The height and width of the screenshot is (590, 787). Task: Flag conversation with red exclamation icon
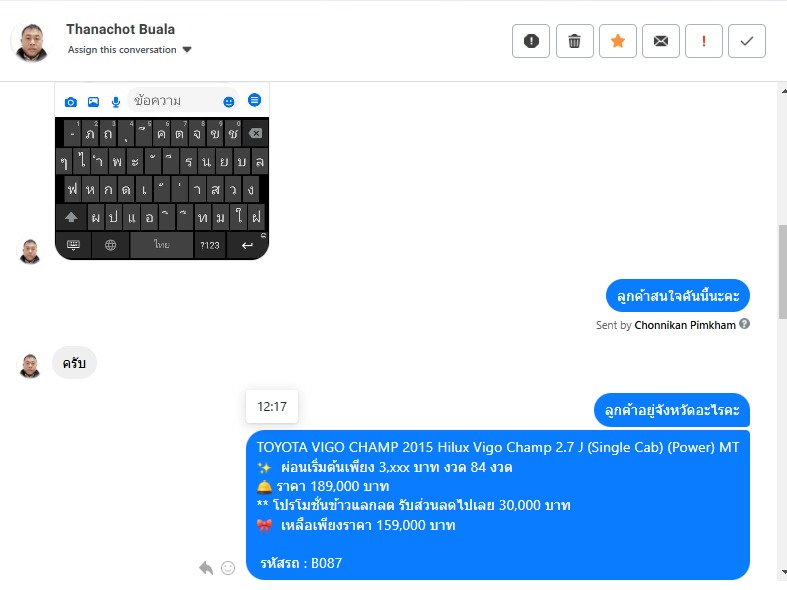click(x=704, y=41)
